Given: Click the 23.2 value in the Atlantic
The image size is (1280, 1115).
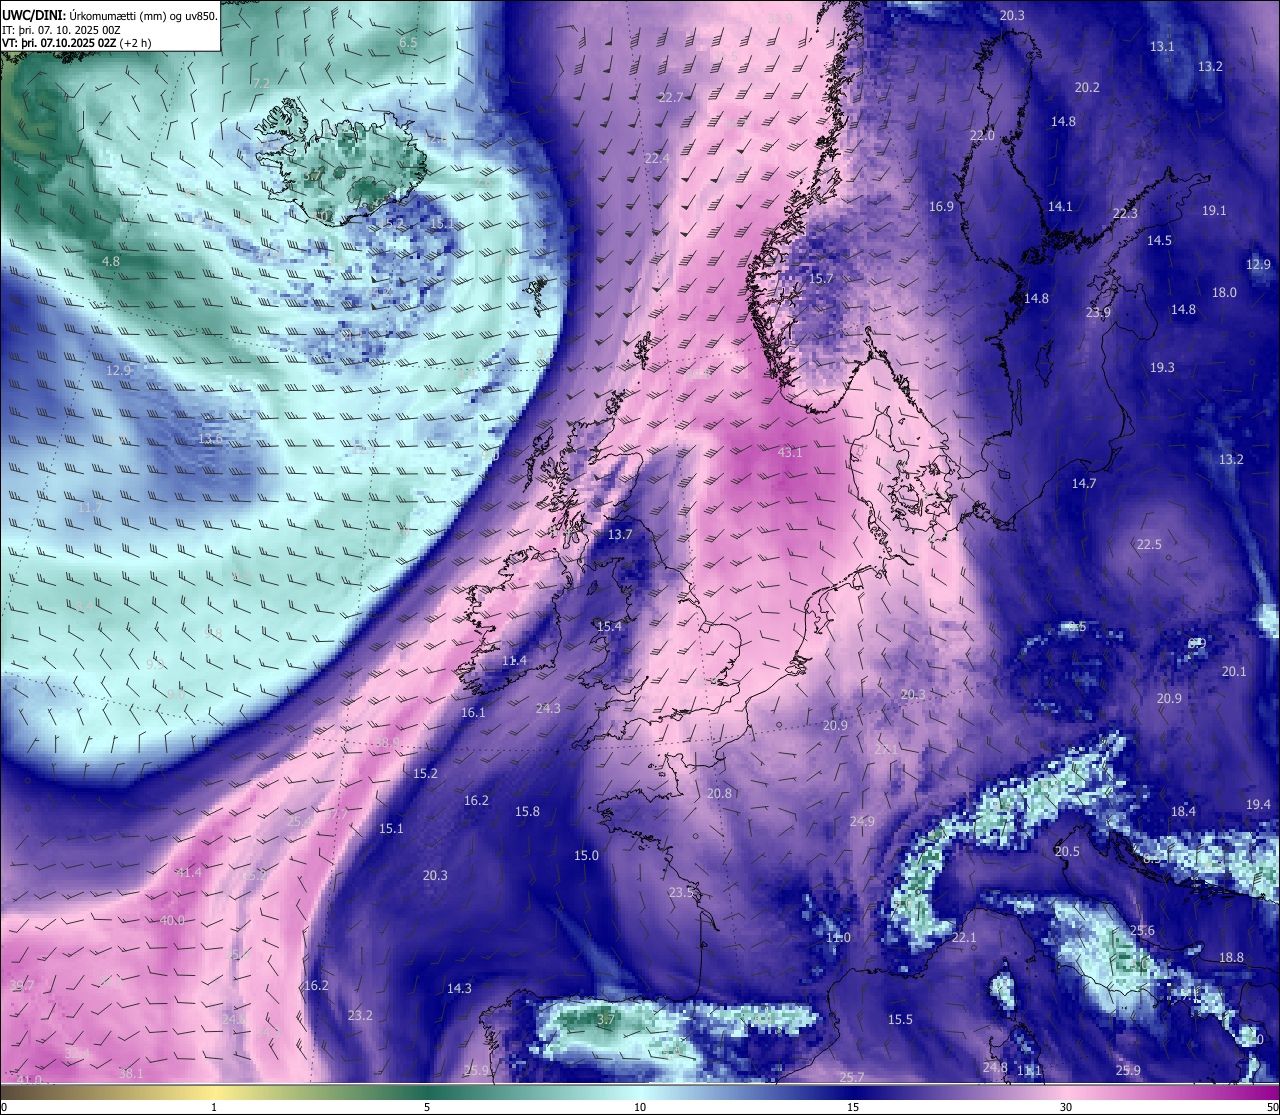Looking at the screenshot, I should [360, 1015].
